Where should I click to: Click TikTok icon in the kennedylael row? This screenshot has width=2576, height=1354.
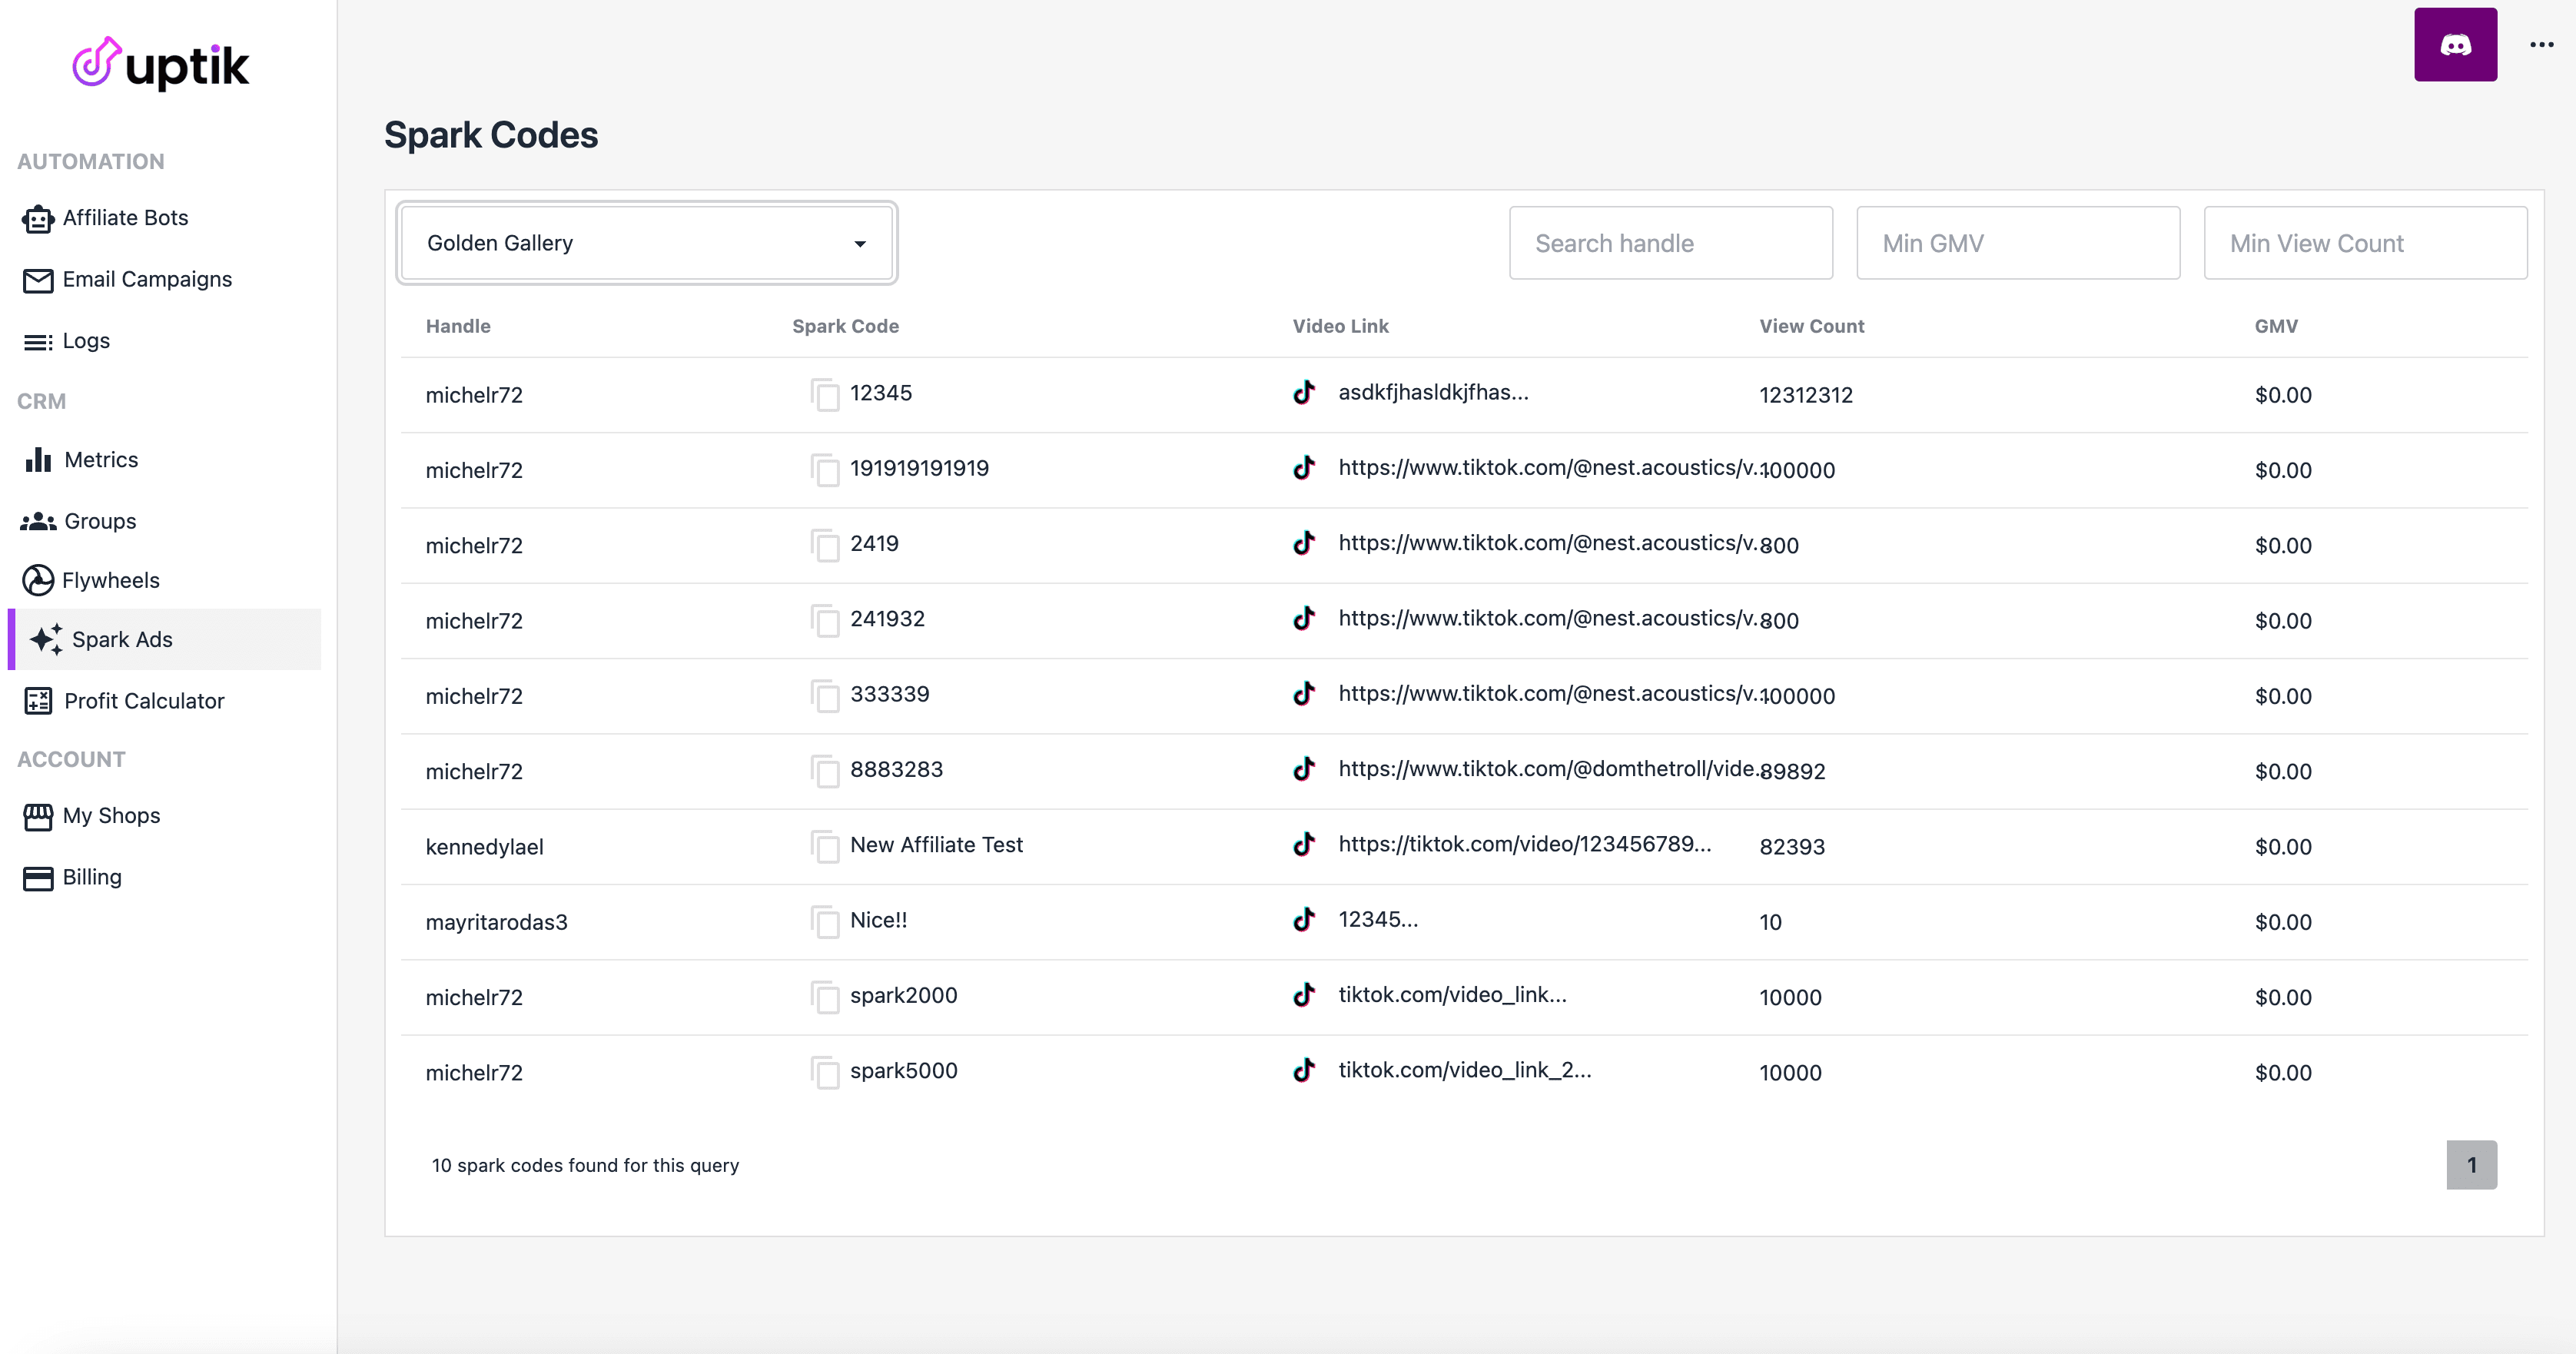click(x=1304, y=844)
